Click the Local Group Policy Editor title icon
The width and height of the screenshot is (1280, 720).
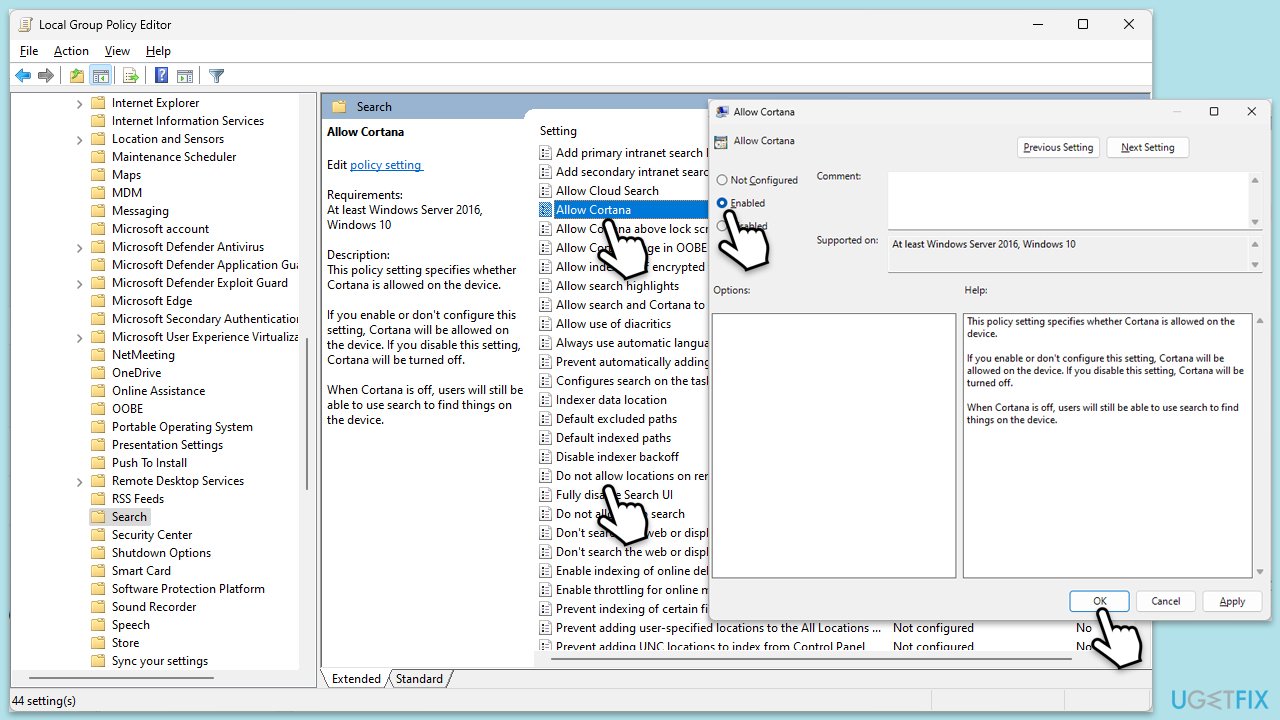[x=24, y=24]
